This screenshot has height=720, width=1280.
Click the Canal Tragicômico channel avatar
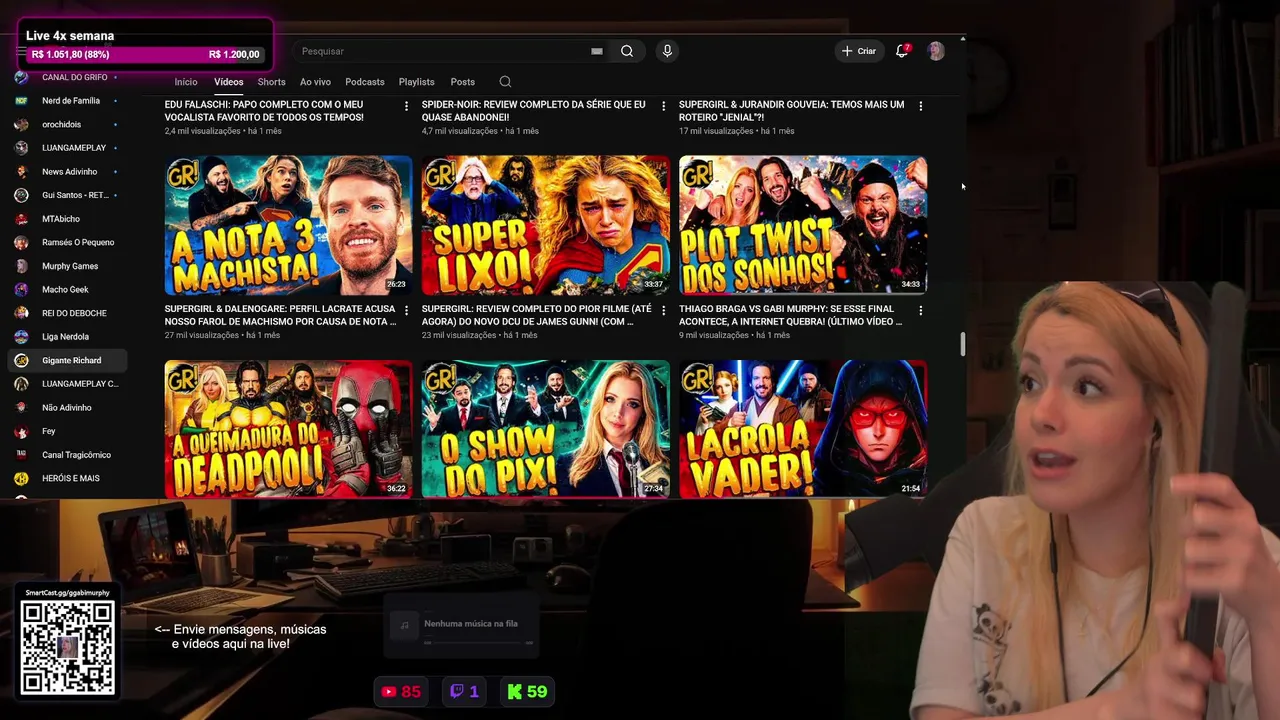(21, 455)
